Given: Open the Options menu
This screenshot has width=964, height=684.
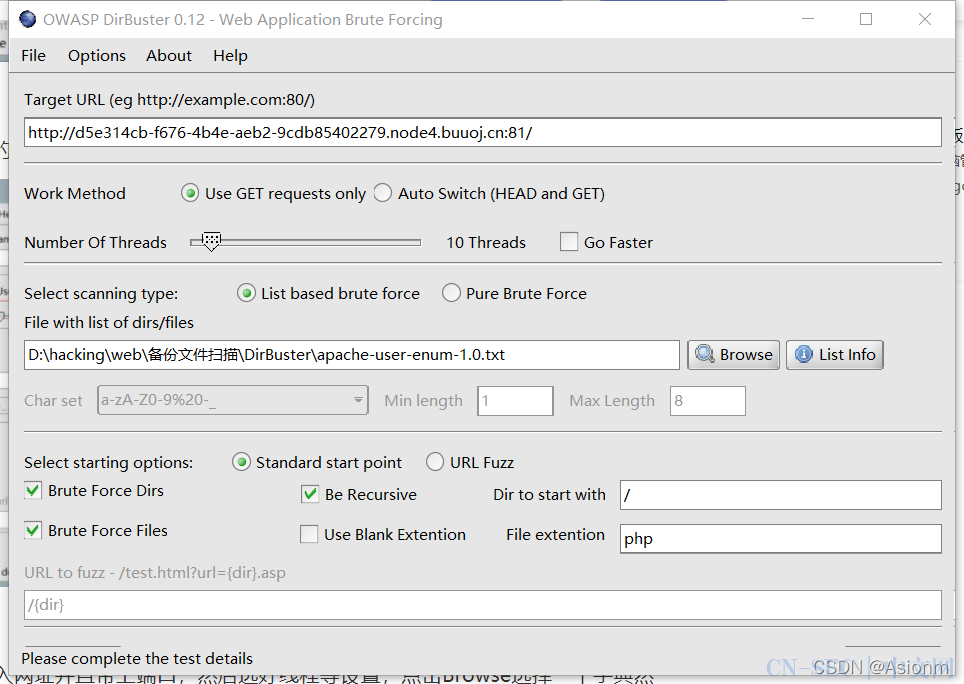Looking at the screenshot, I should (x=97, y=56).
